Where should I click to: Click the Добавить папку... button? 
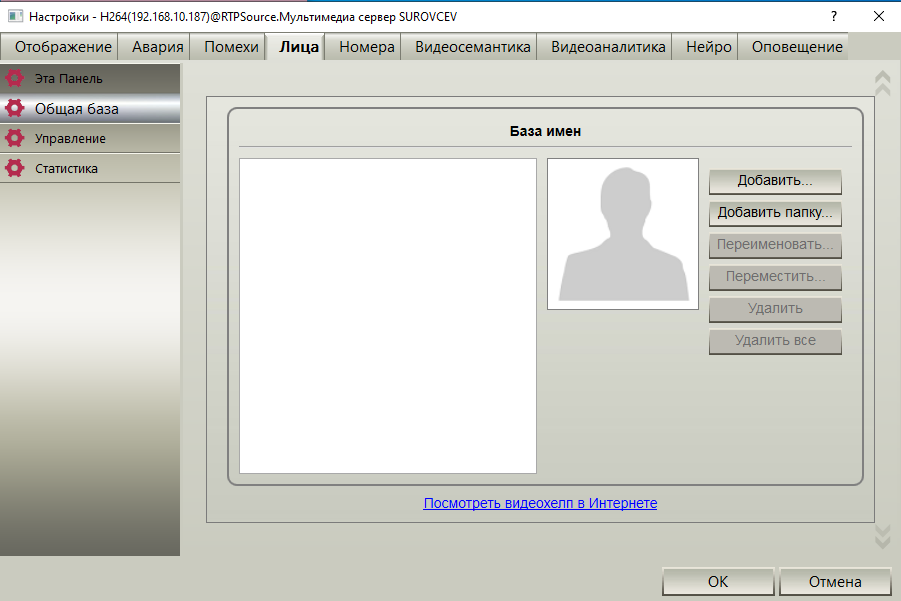click(775, 213)
